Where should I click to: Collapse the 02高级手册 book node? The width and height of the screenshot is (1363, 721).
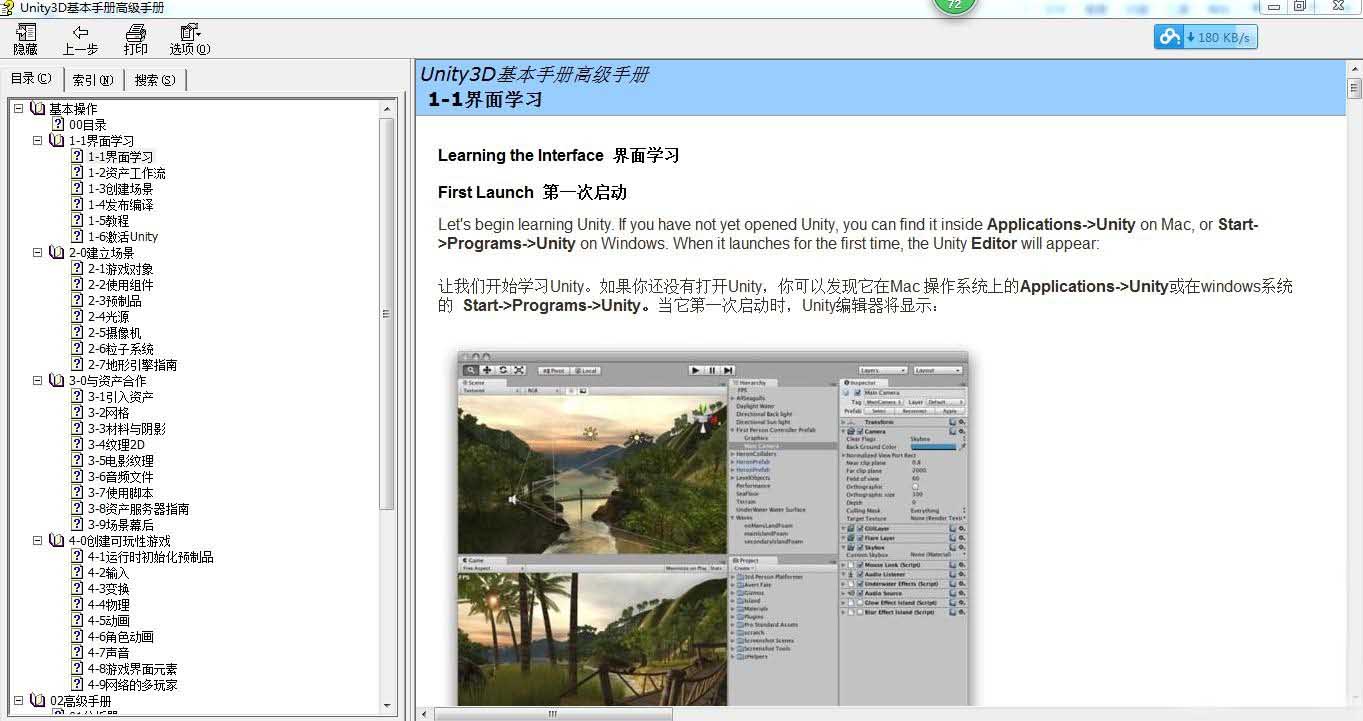tap(19, 700)
